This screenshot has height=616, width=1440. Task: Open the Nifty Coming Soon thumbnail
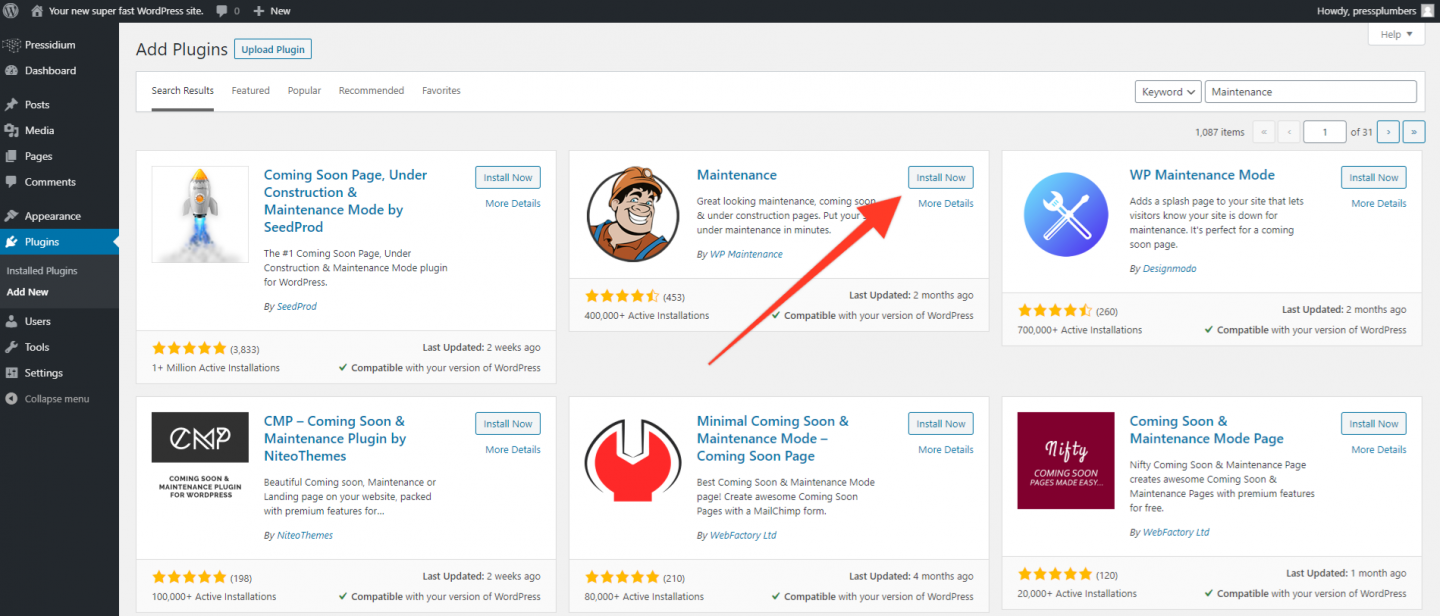click(1066, 460)
